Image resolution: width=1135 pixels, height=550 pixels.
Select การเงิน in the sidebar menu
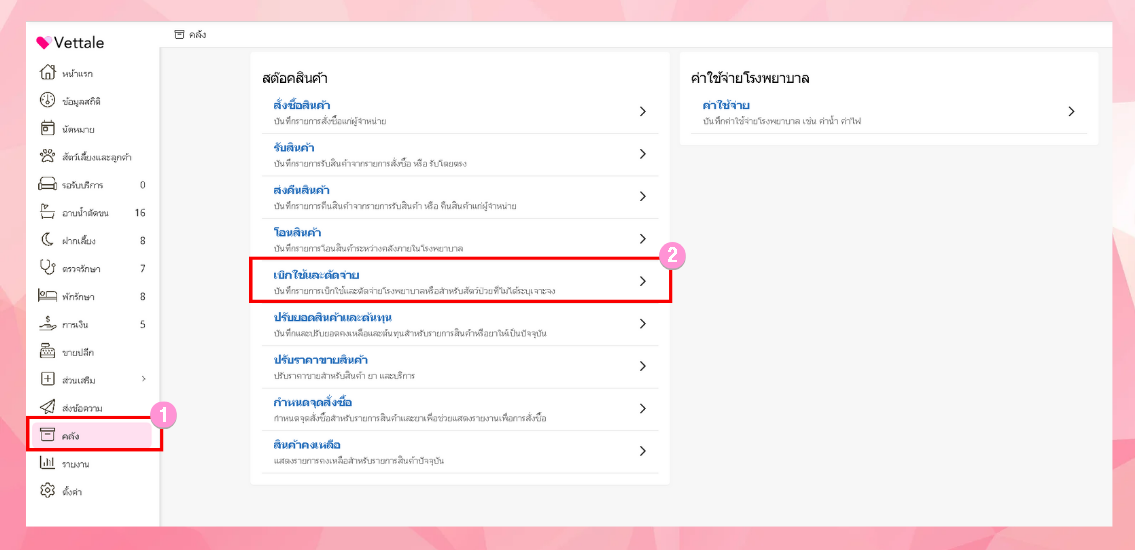(76, 324)
